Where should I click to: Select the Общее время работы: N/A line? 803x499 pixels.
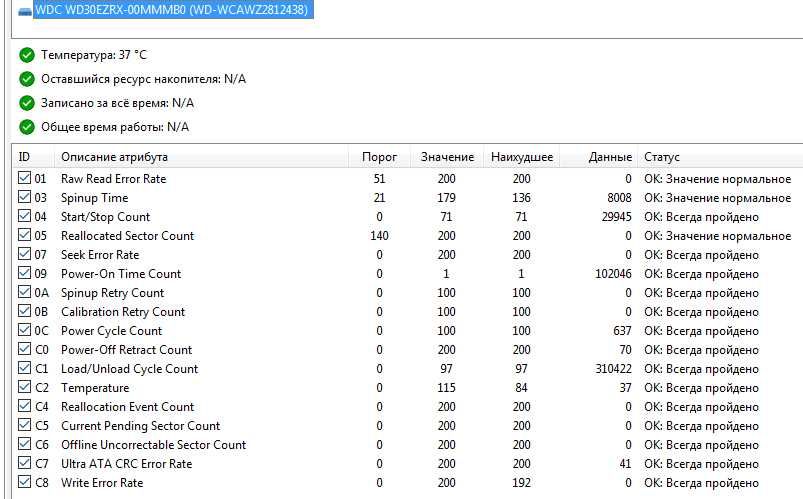pyautogui.click(x=115, y=127)
